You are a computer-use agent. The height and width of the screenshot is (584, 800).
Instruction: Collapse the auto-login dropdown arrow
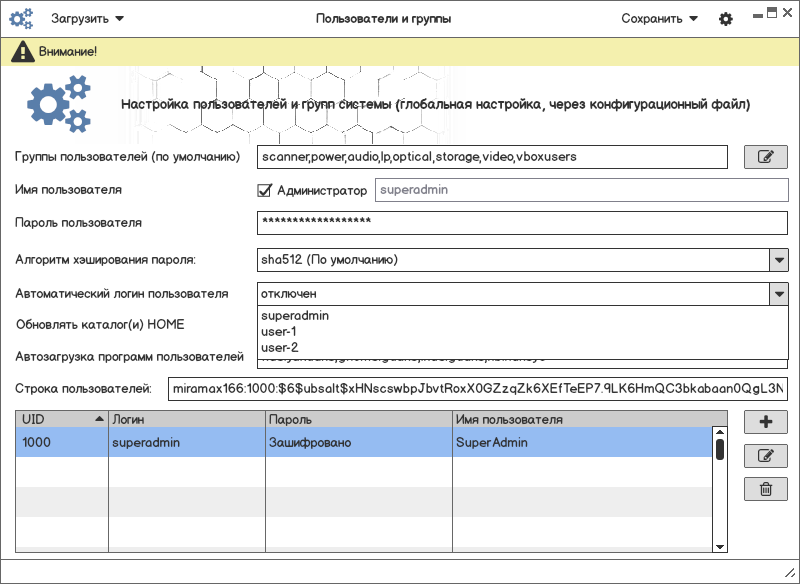[778, 294]
